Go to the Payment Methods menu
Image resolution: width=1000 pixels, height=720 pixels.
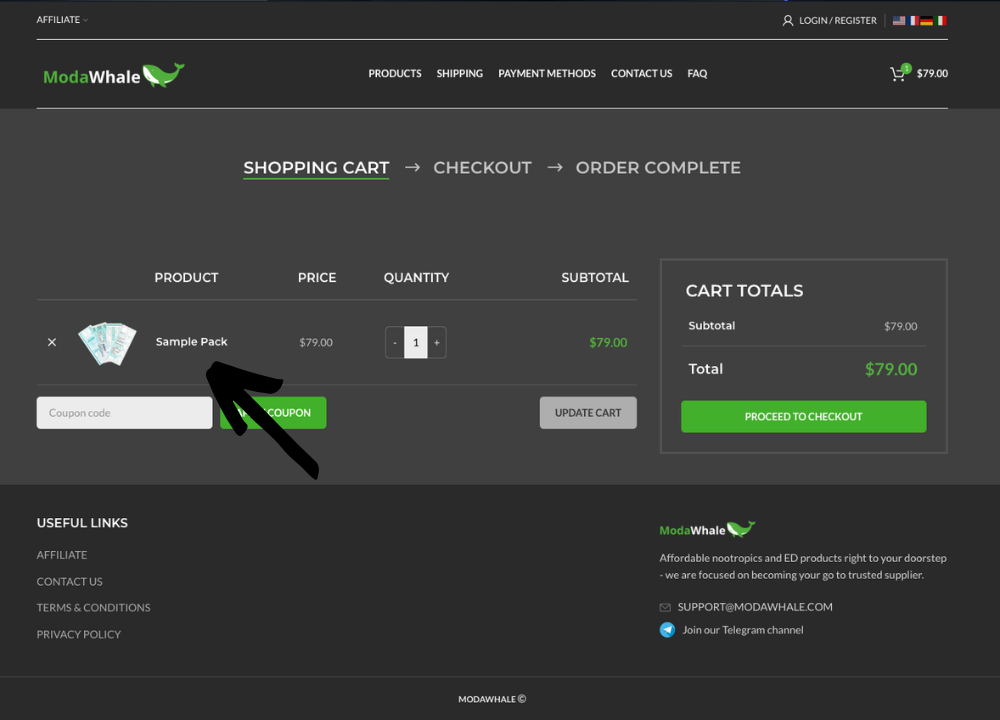coord(547,74)
